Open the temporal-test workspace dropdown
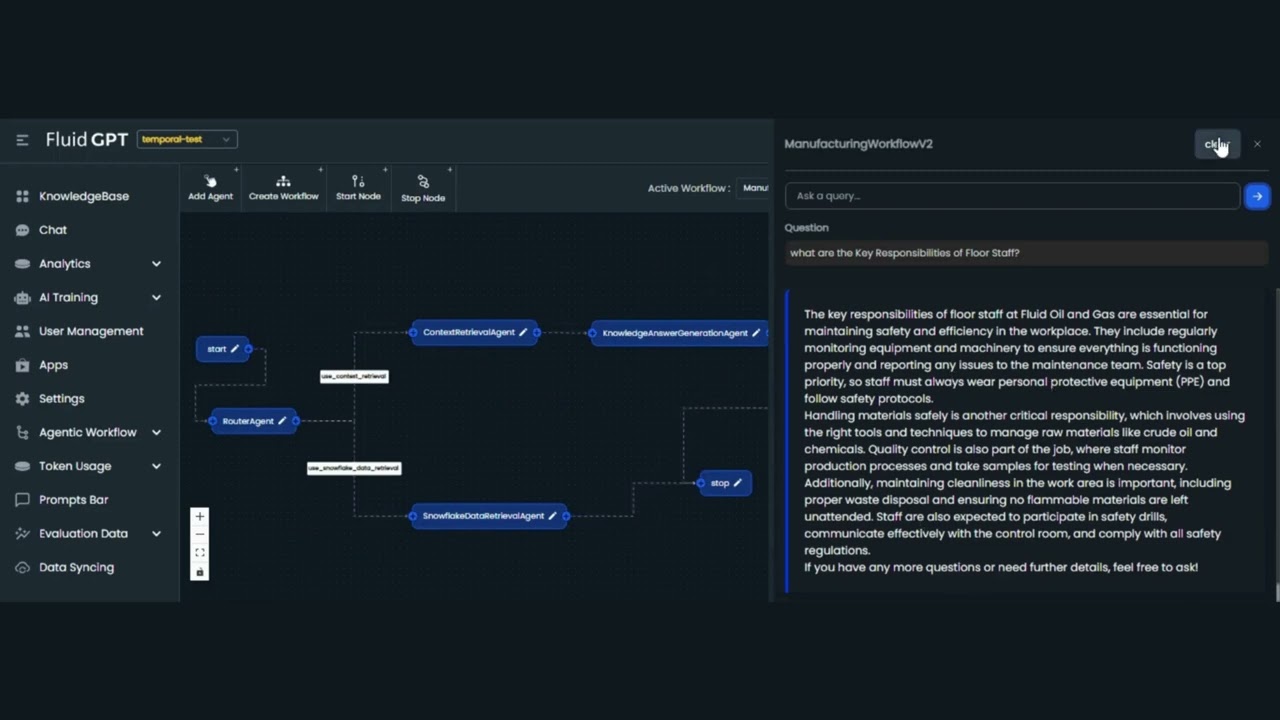The image size is (1280, 720). pos(187,139)
